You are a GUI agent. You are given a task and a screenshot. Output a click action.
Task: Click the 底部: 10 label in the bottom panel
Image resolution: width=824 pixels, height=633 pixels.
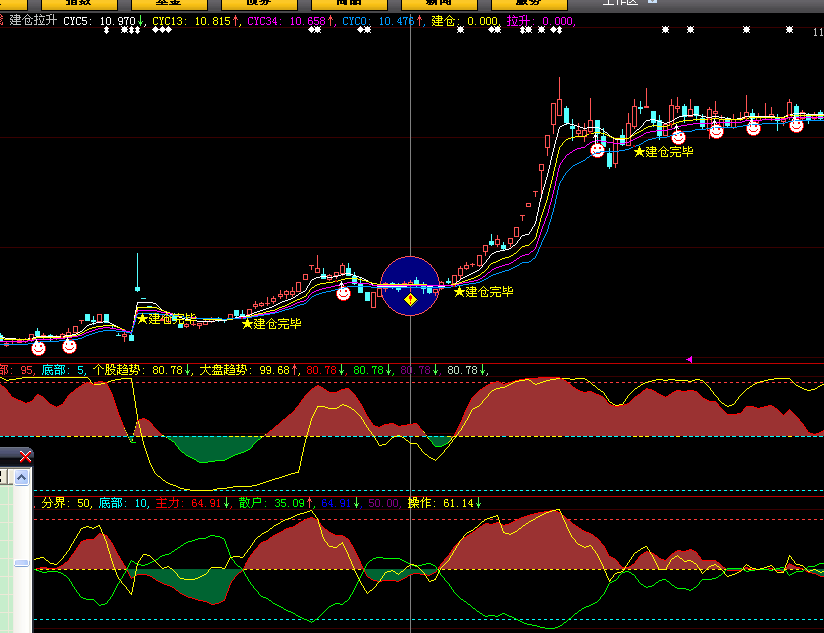coord(123,503)
